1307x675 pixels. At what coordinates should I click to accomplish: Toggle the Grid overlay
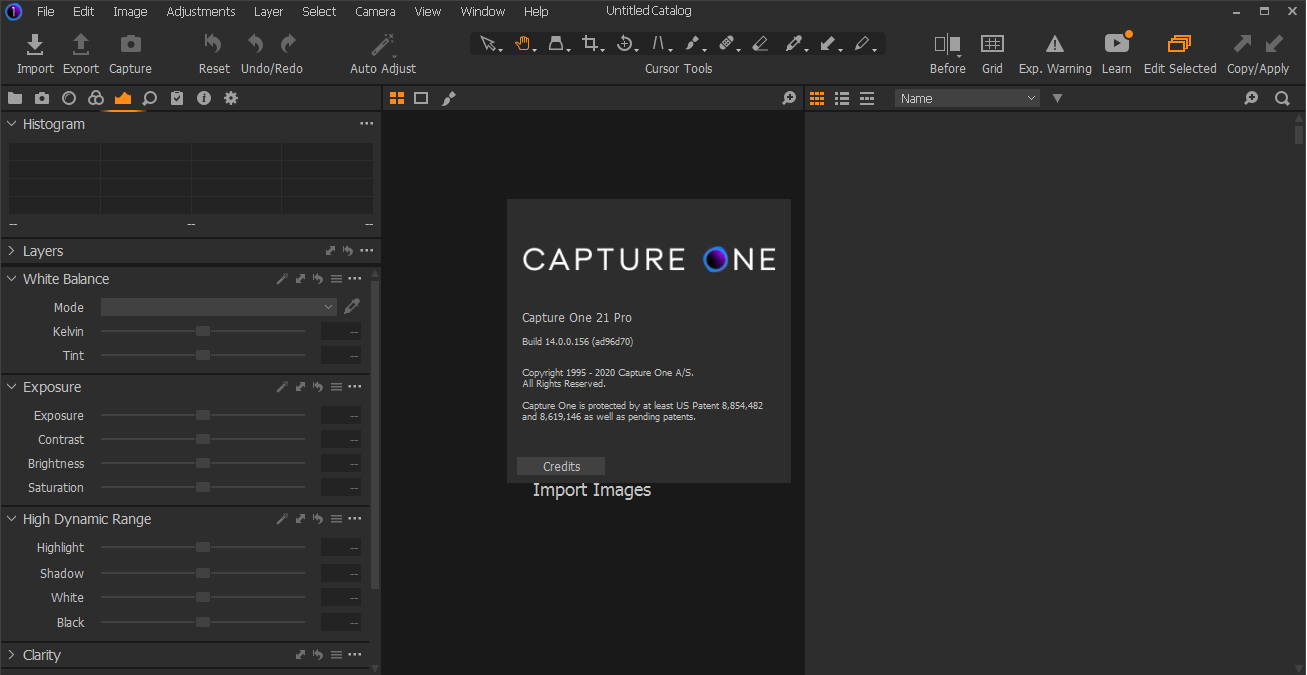click(992, 44)
